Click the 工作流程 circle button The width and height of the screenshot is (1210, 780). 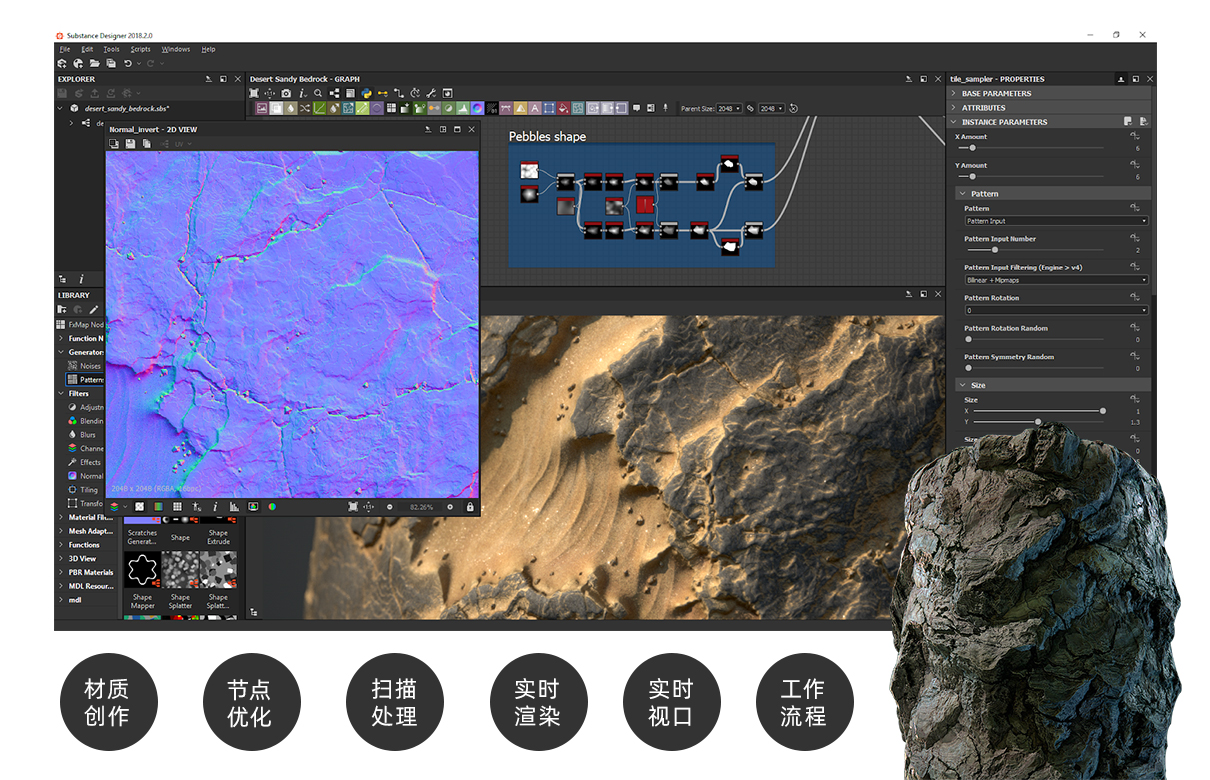pos(803,702)
